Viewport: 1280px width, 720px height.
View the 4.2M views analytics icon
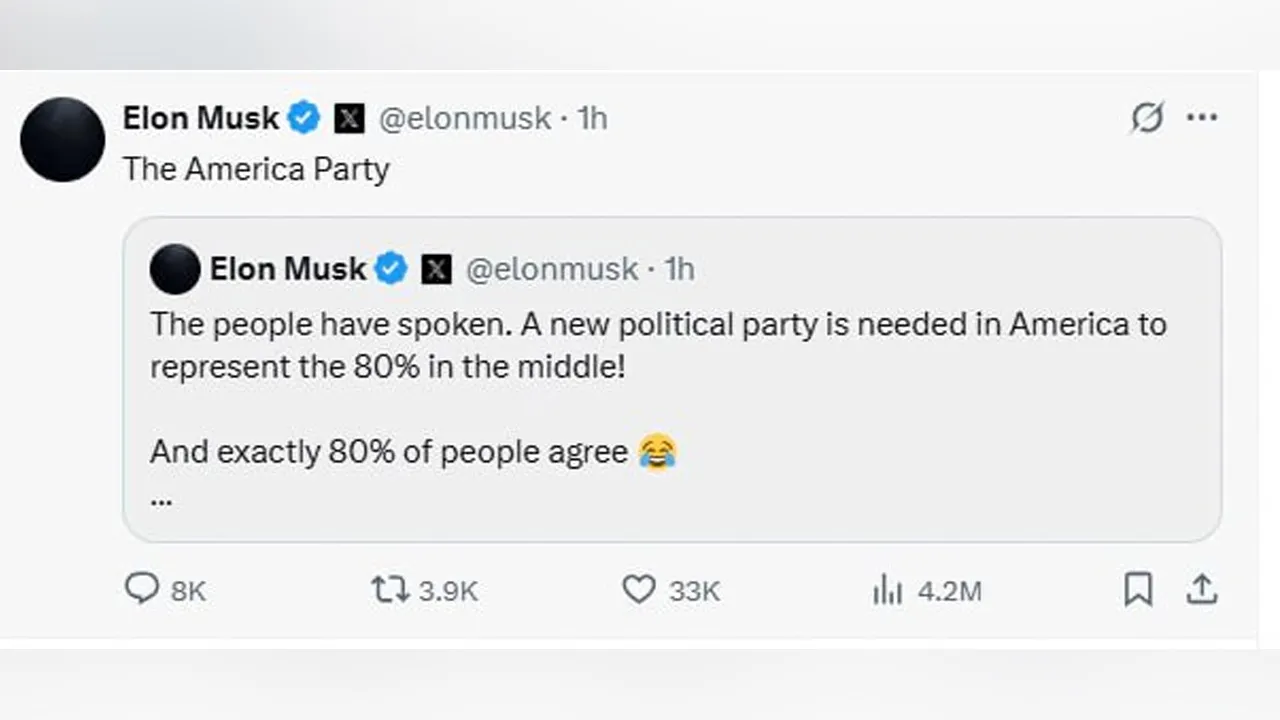tap(887, 590)
